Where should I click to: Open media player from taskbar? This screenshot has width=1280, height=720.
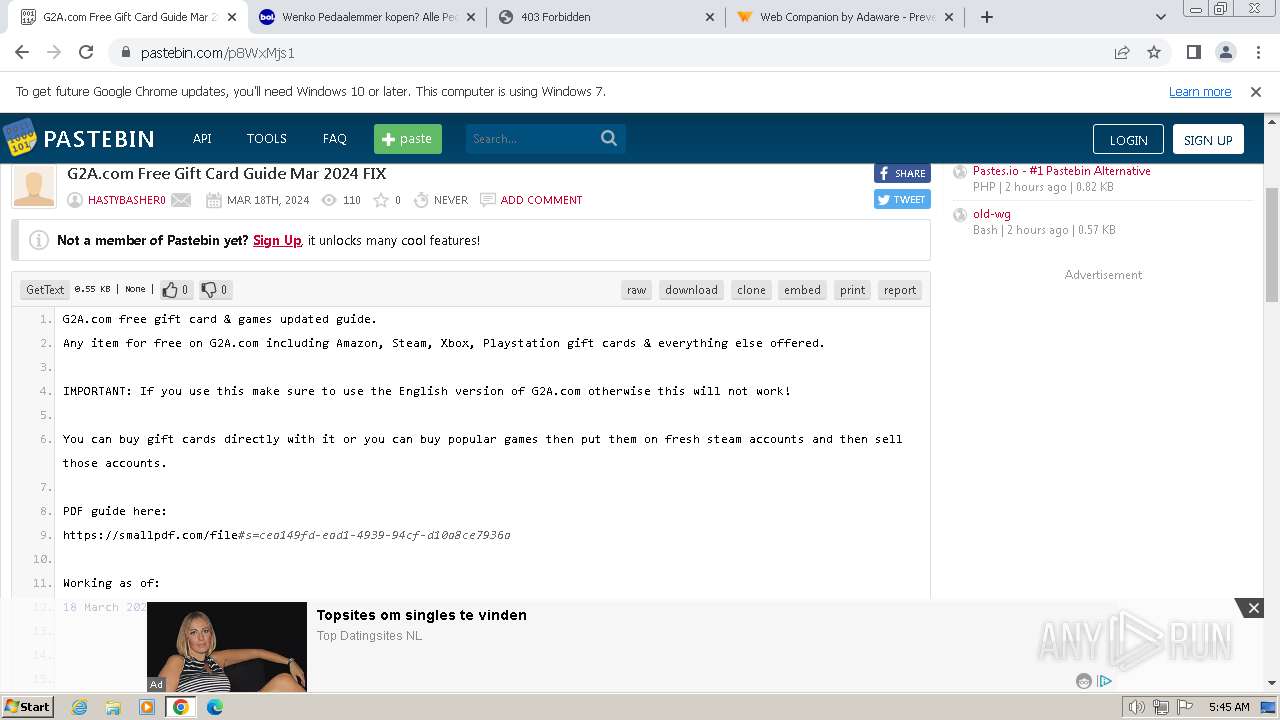(x=147, y=707)
